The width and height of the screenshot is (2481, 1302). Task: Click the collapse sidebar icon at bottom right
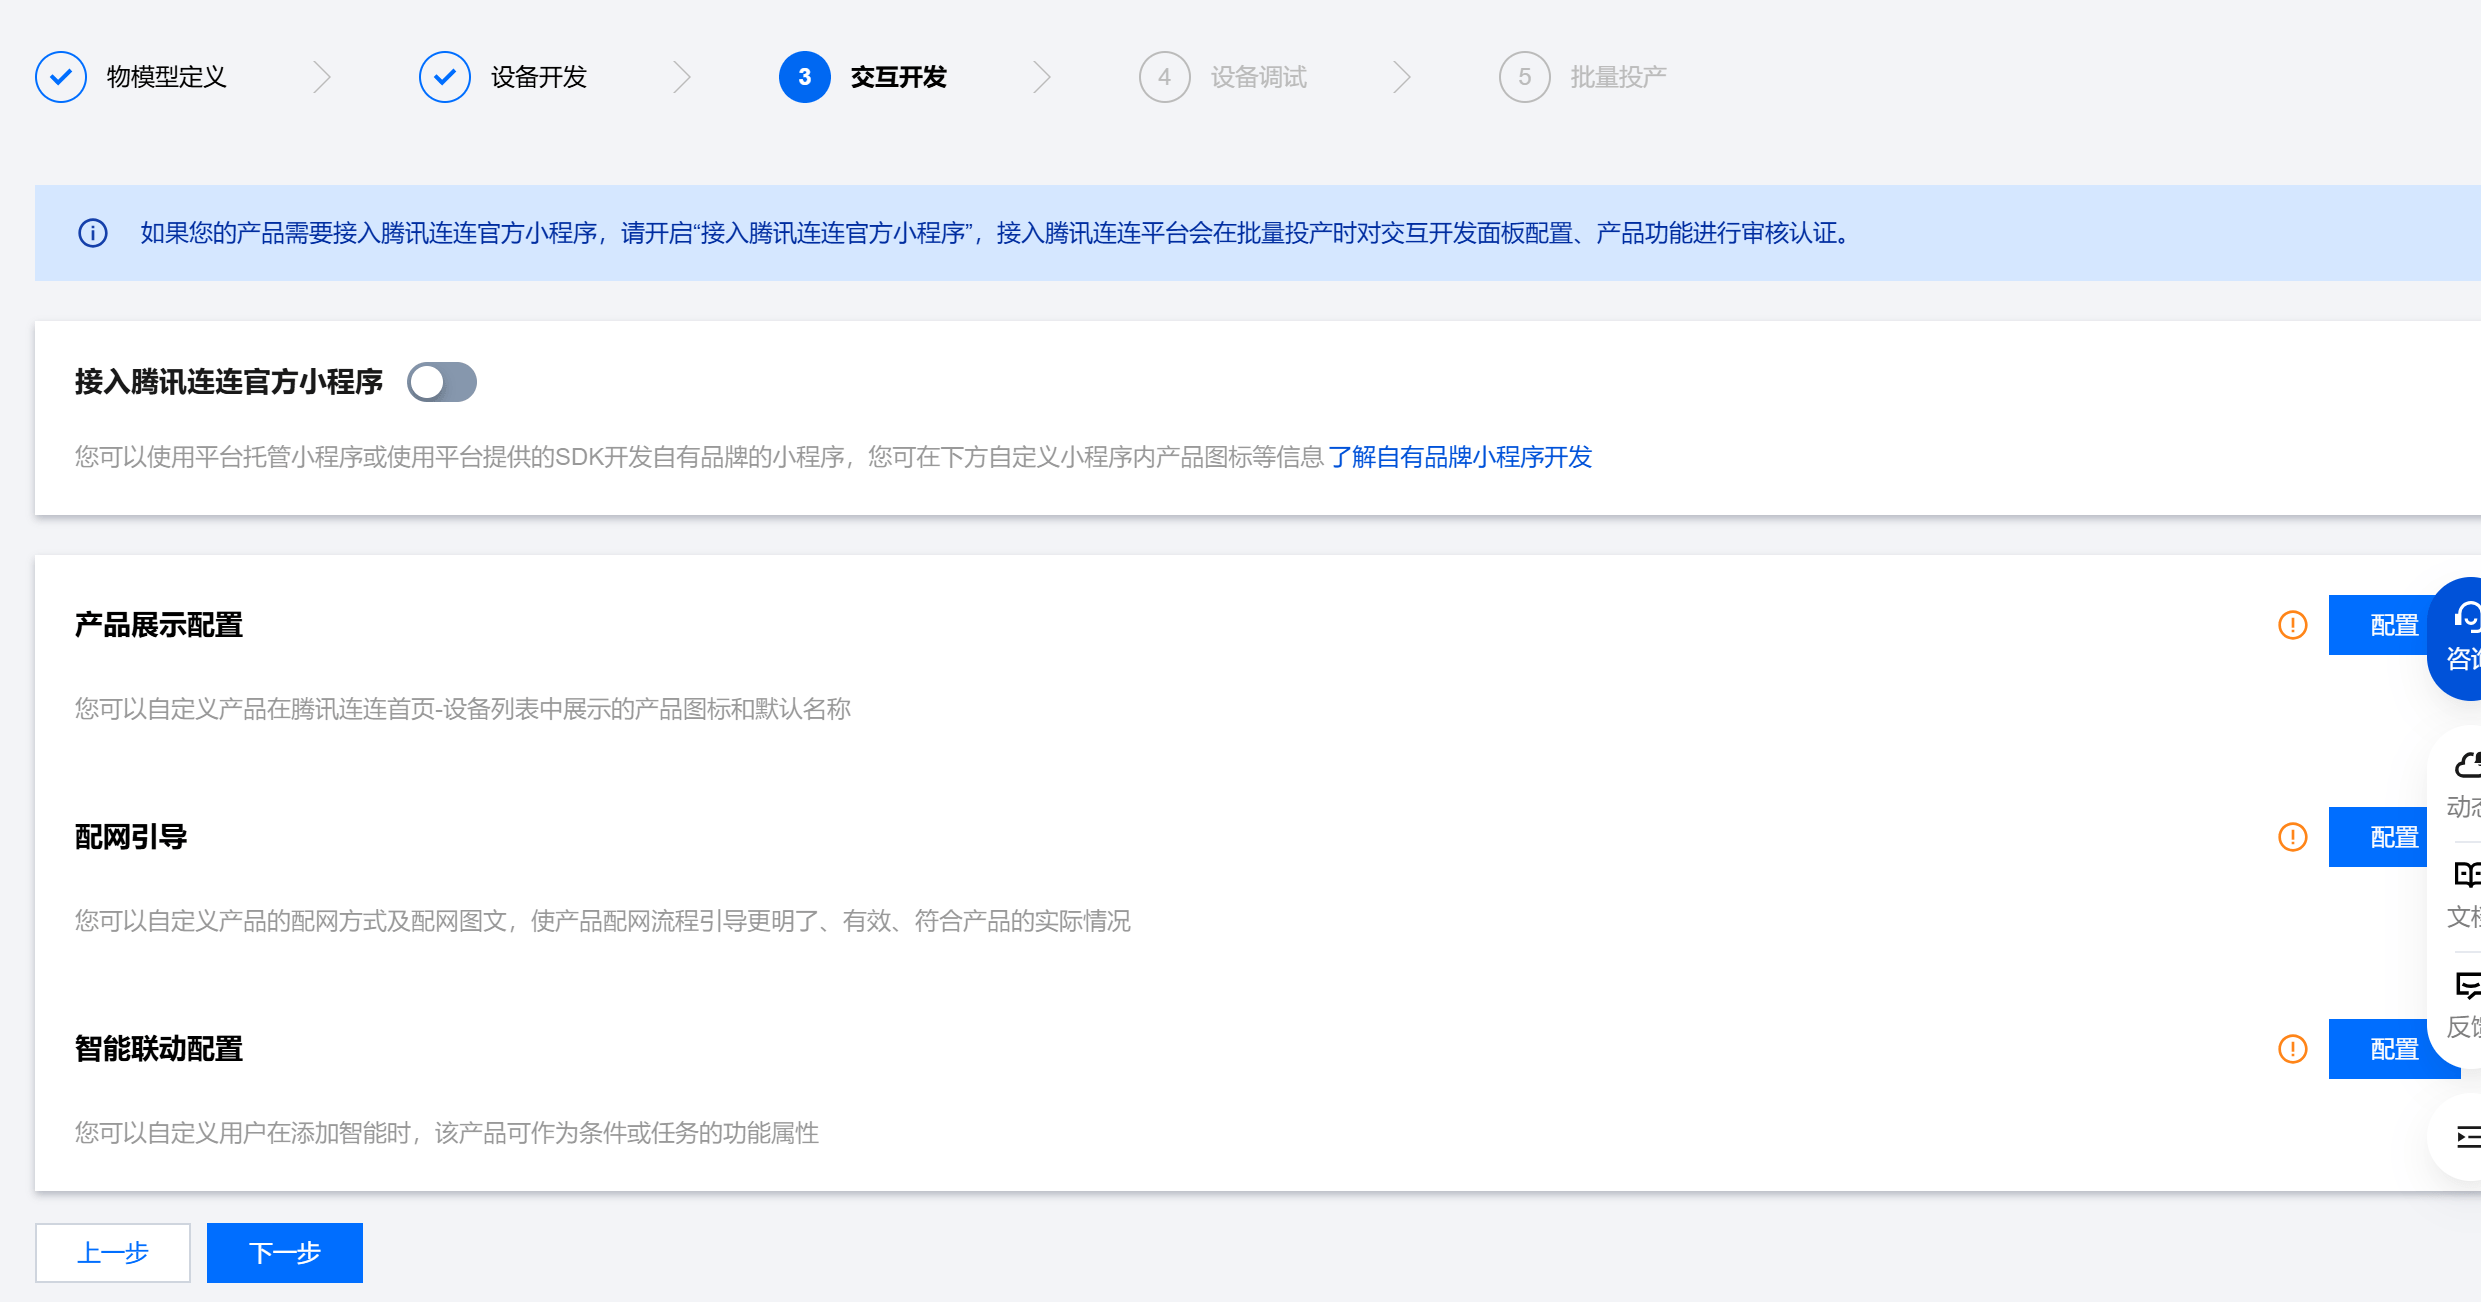point(2467,1137)
